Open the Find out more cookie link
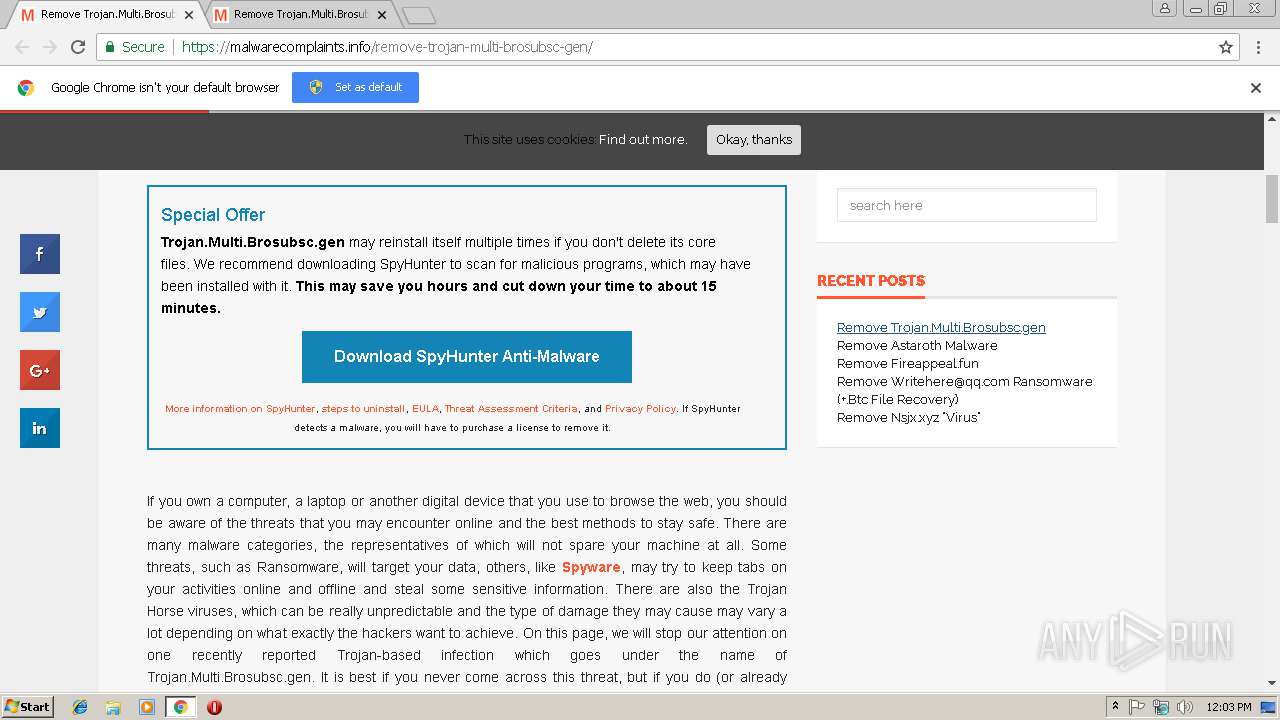1280x720 pixels. (x=643, y=140)
